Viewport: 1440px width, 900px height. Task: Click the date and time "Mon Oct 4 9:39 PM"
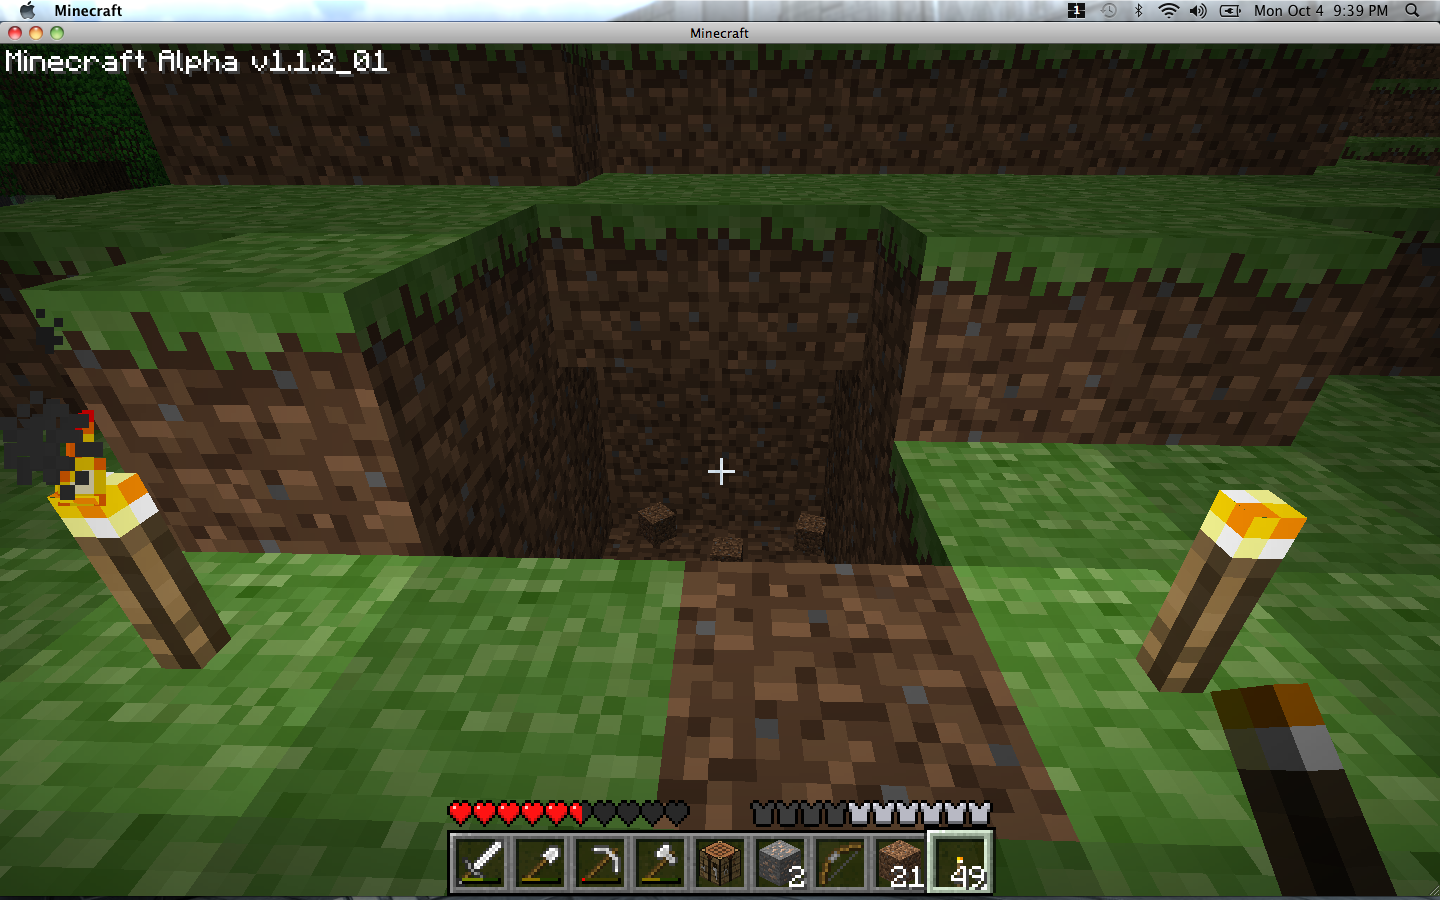point(1321,10)
